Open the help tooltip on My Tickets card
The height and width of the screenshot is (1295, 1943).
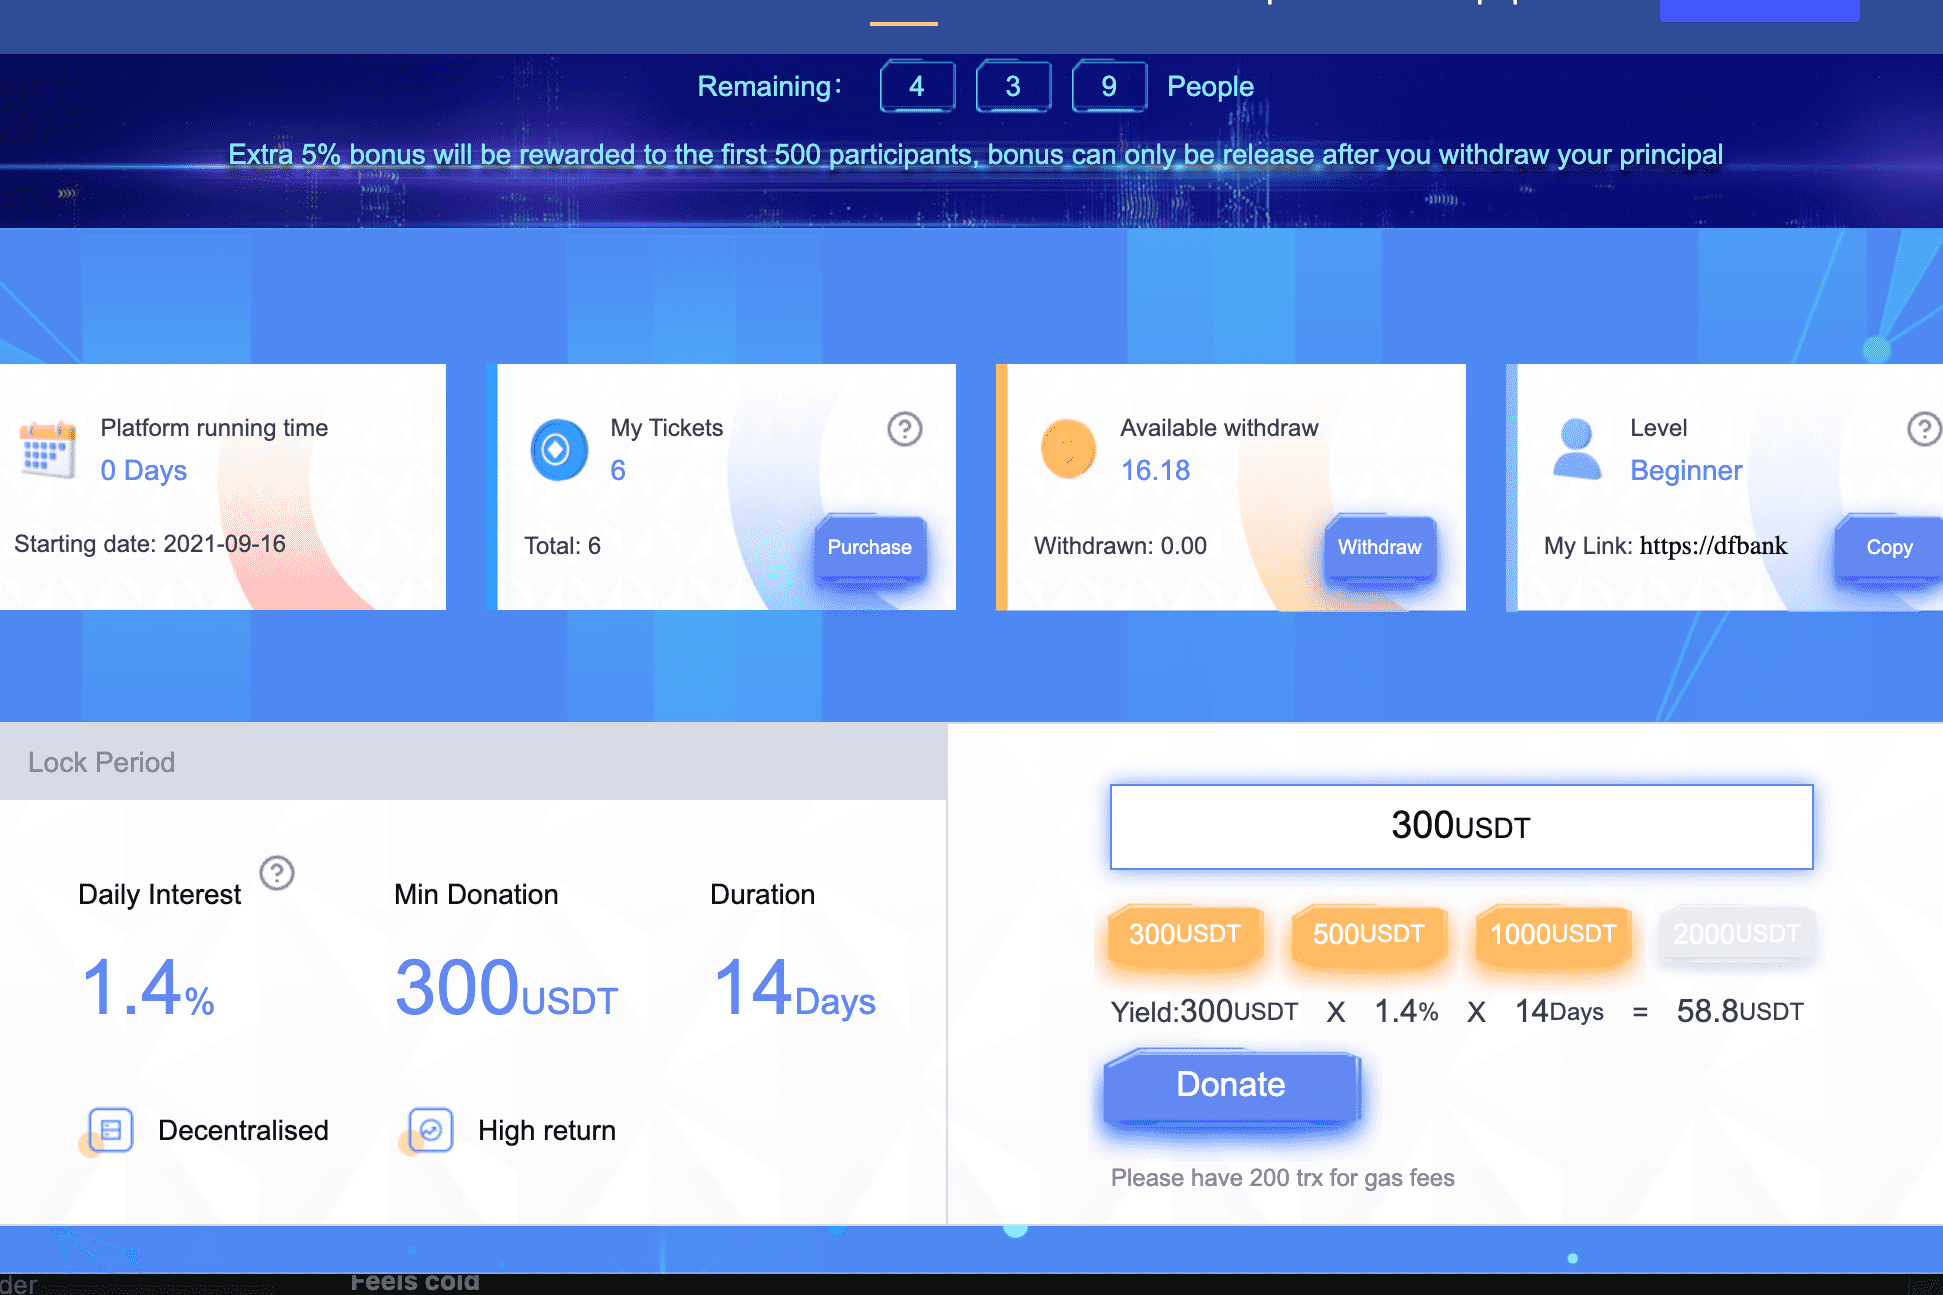[903, 429]
